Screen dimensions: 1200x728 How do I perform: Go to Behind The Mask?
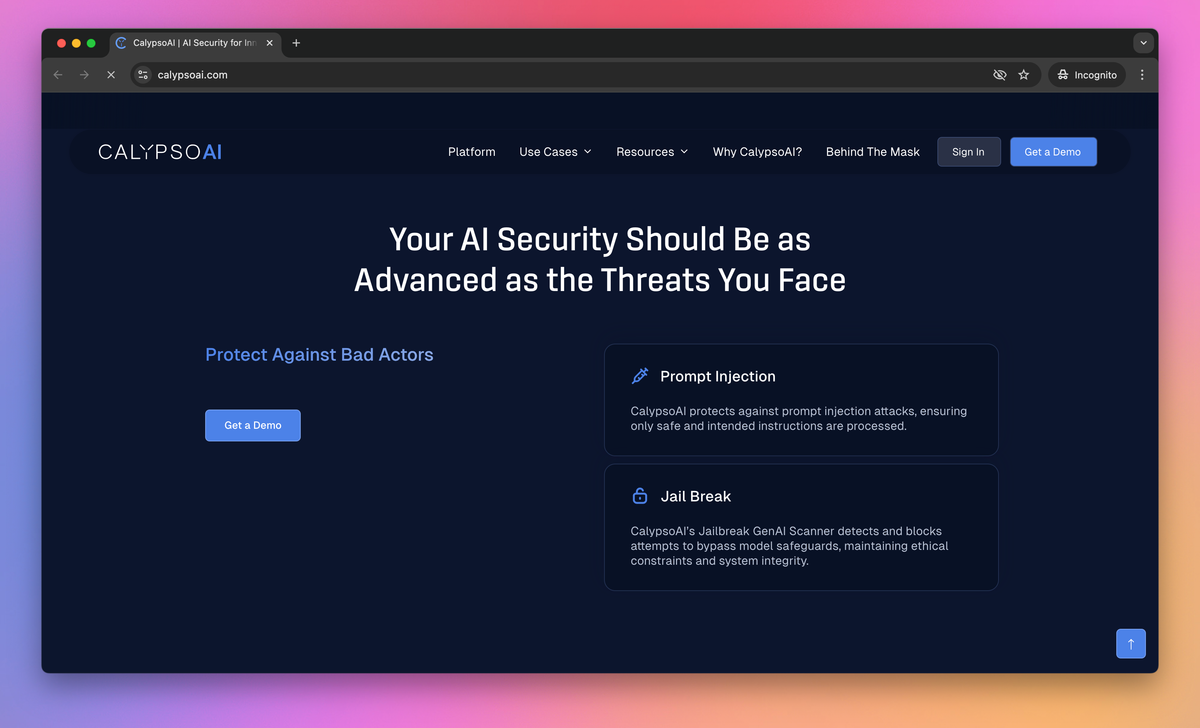[x=873, y=152]
